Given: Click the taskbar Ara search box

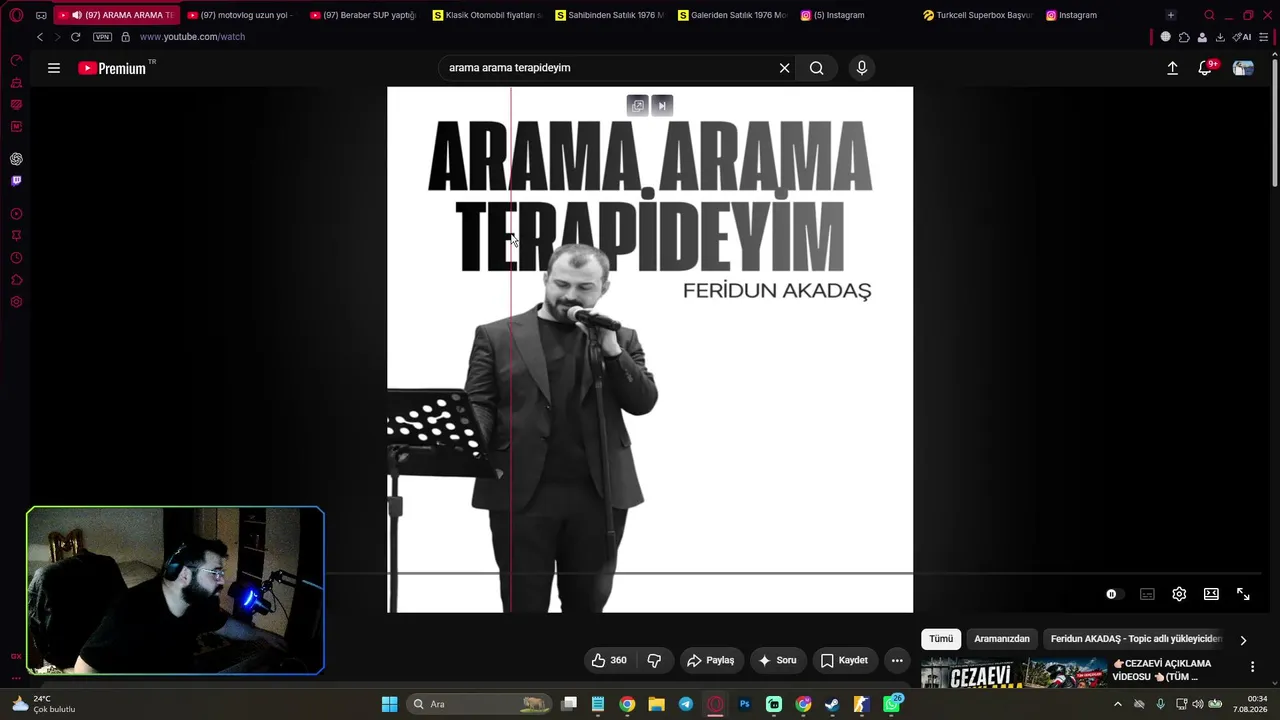Looking at the screenshot, I should (x=480, y=704).
